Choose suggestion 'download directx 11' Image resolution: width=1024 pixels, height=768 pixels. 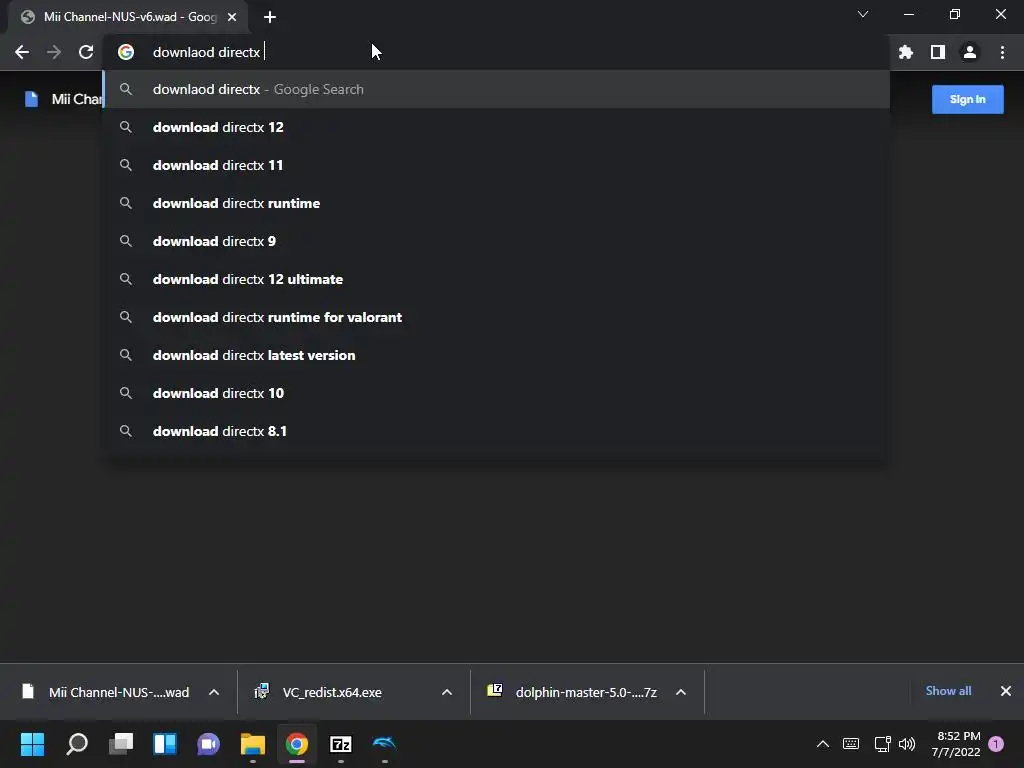coord(496,165)
